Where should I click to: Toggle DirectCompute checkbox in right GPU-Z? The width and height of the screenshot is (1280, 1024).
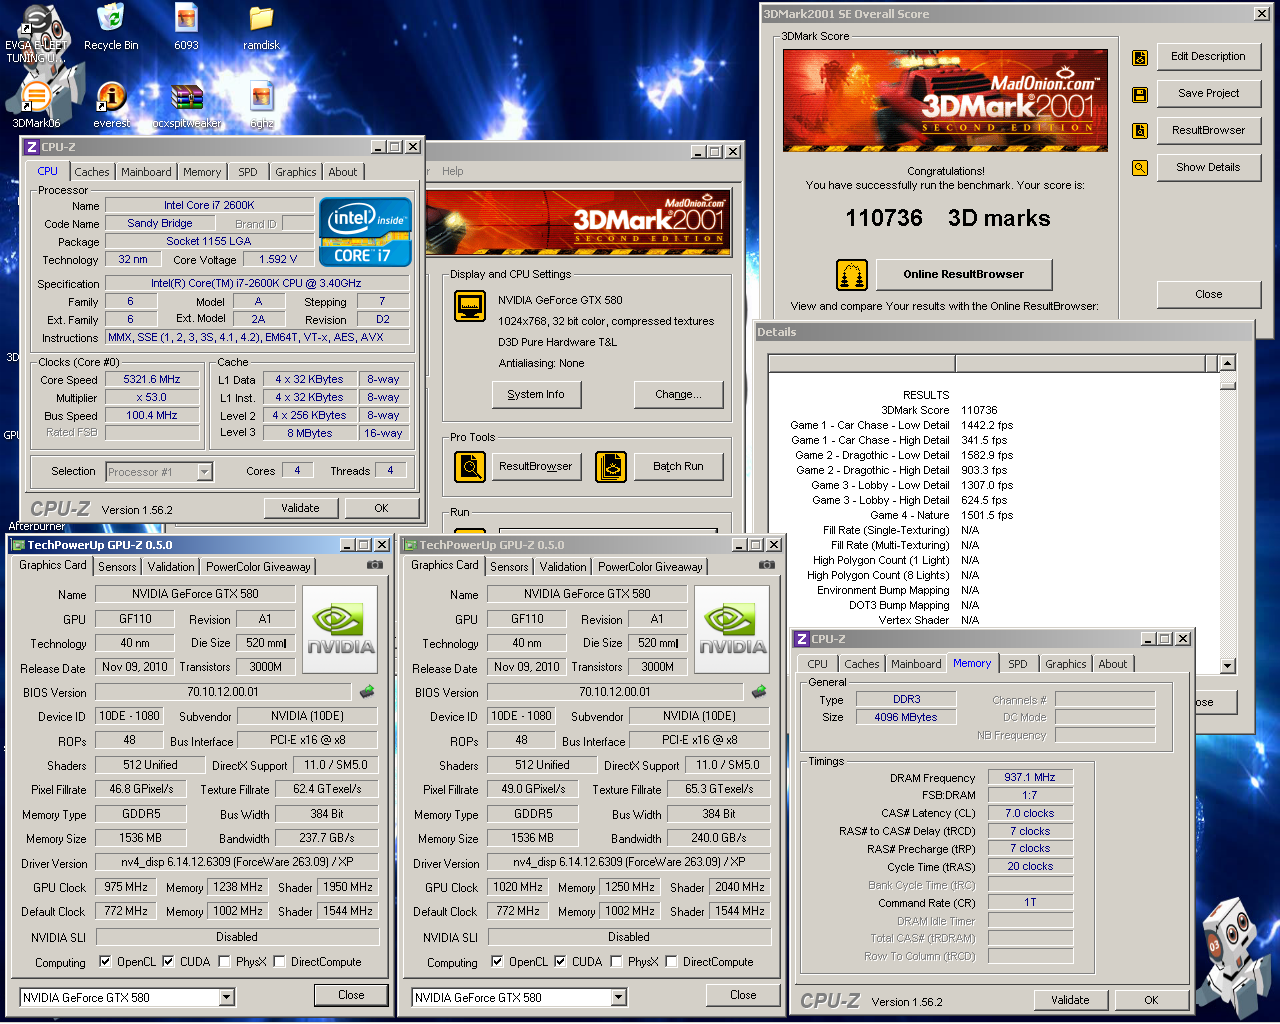click(x=671, y=962)
